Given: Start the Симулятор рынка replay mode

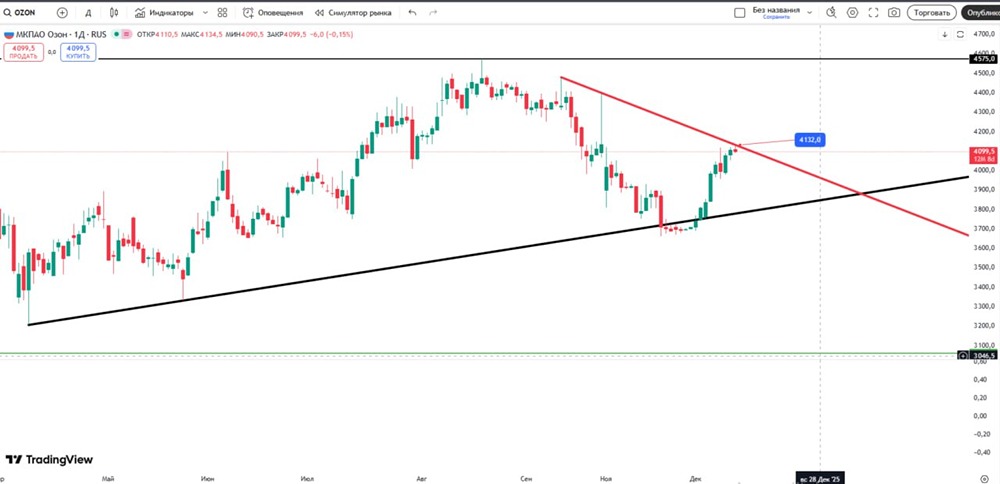Looking at the screenshot, I should point(353,12).
